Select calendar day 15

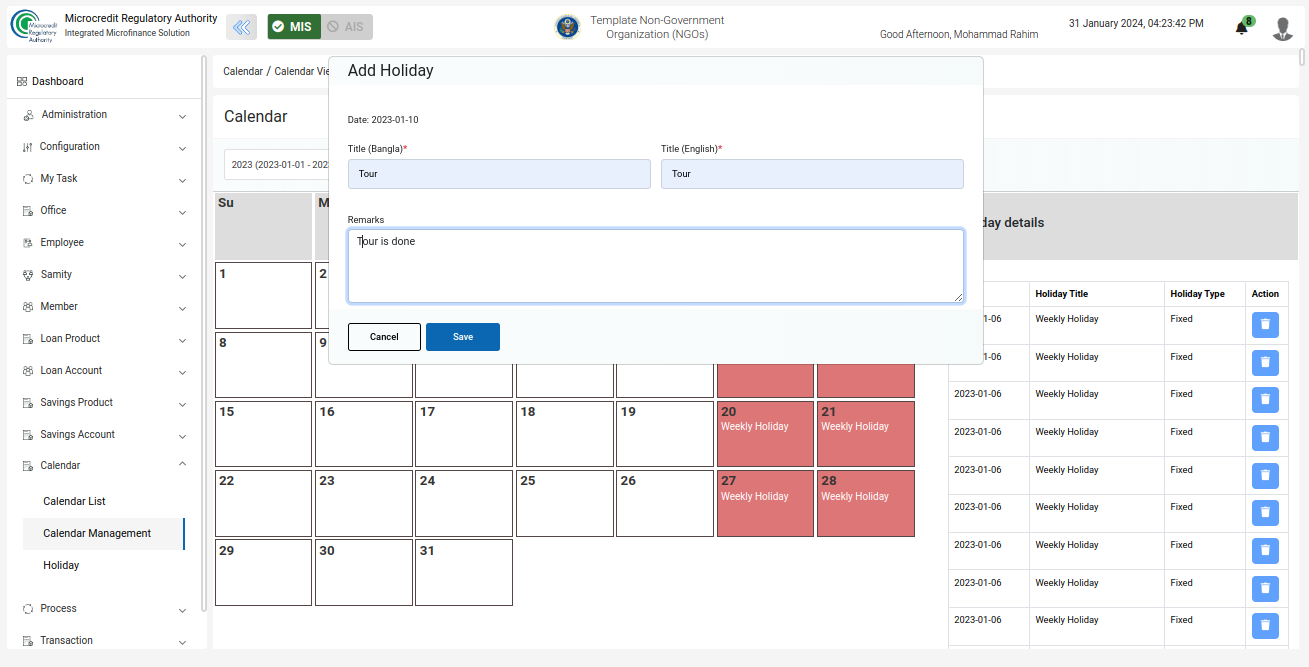pyautogui.click(x=263, y=434)
